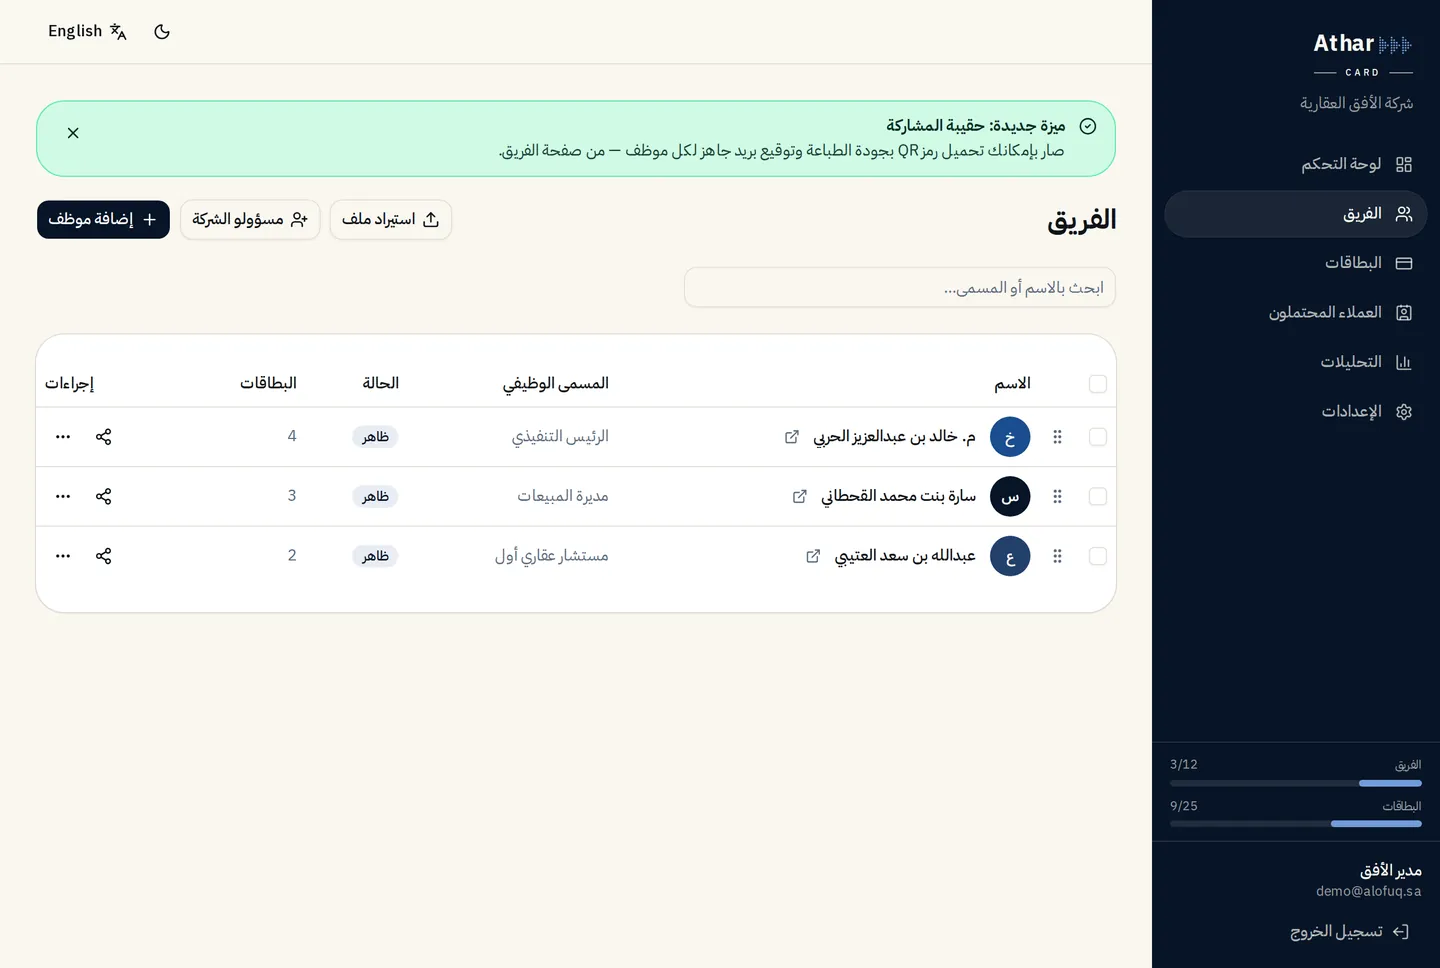Switch language to English
1440x968 pixels.
point(88,32)
